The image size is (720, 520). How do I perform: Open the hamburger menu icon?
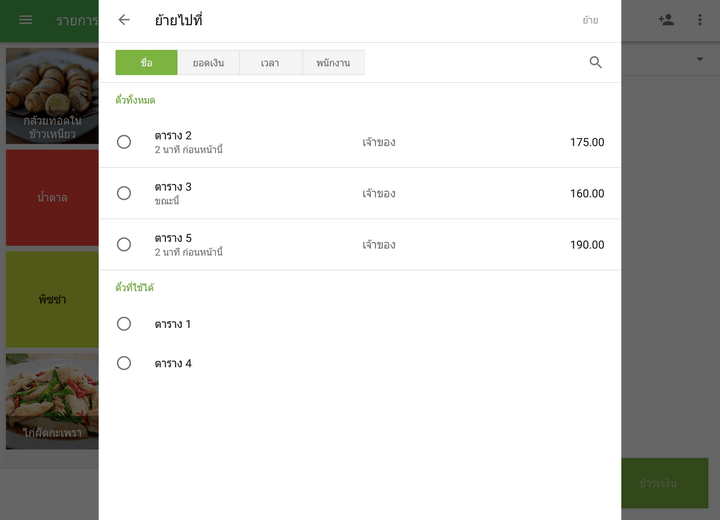pyautogui.click(x=26, y=20)
